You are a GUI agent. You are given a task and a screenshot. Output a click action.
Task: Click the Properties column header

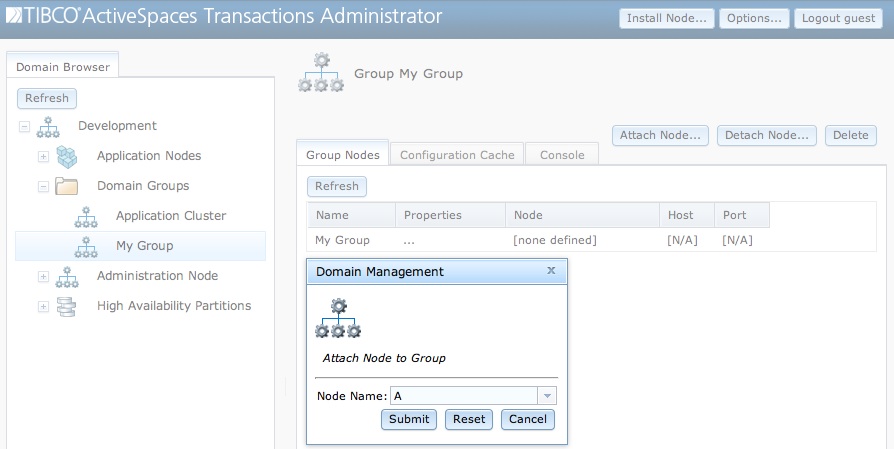450,215
